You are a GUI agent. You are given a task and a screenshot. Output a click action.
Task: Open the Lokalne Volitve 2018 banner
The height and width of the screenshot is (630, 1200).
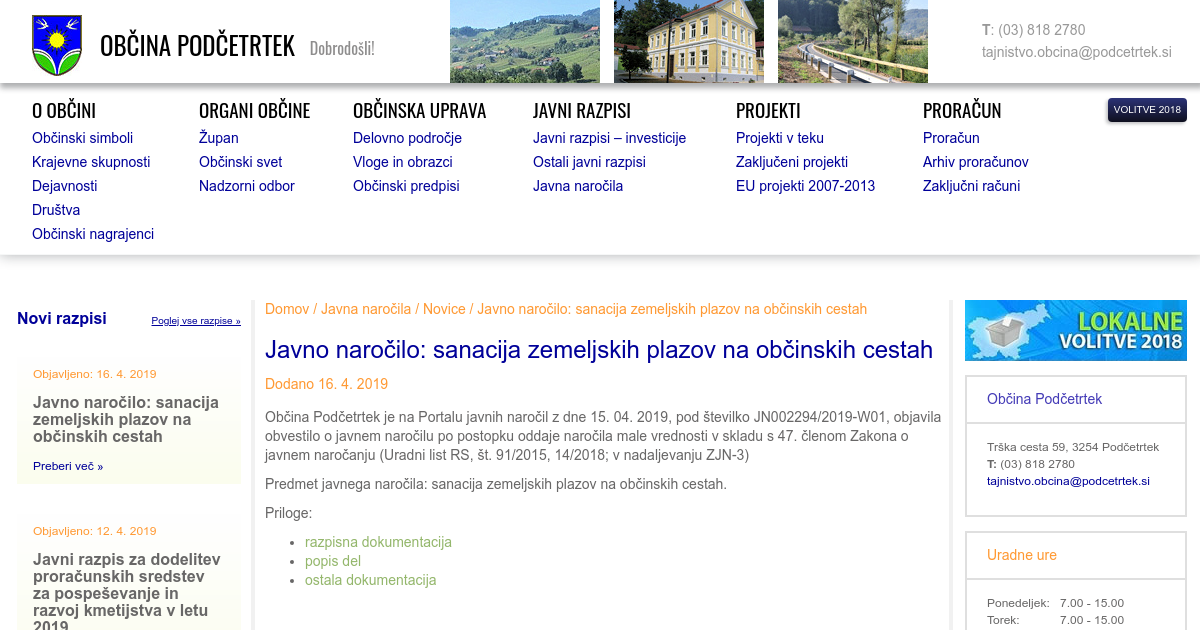1075,330
